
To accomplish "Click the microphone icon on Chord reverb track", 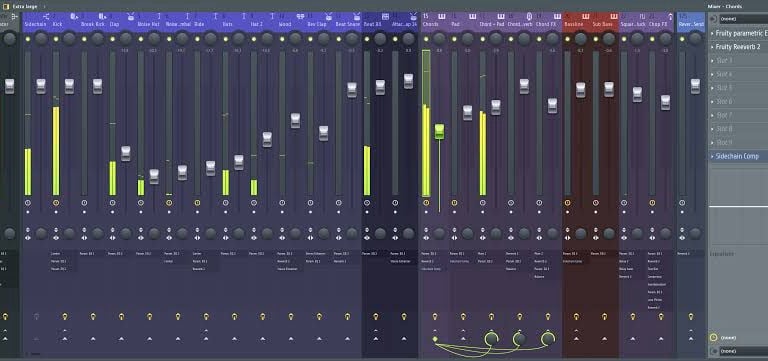I will [529, 16].
